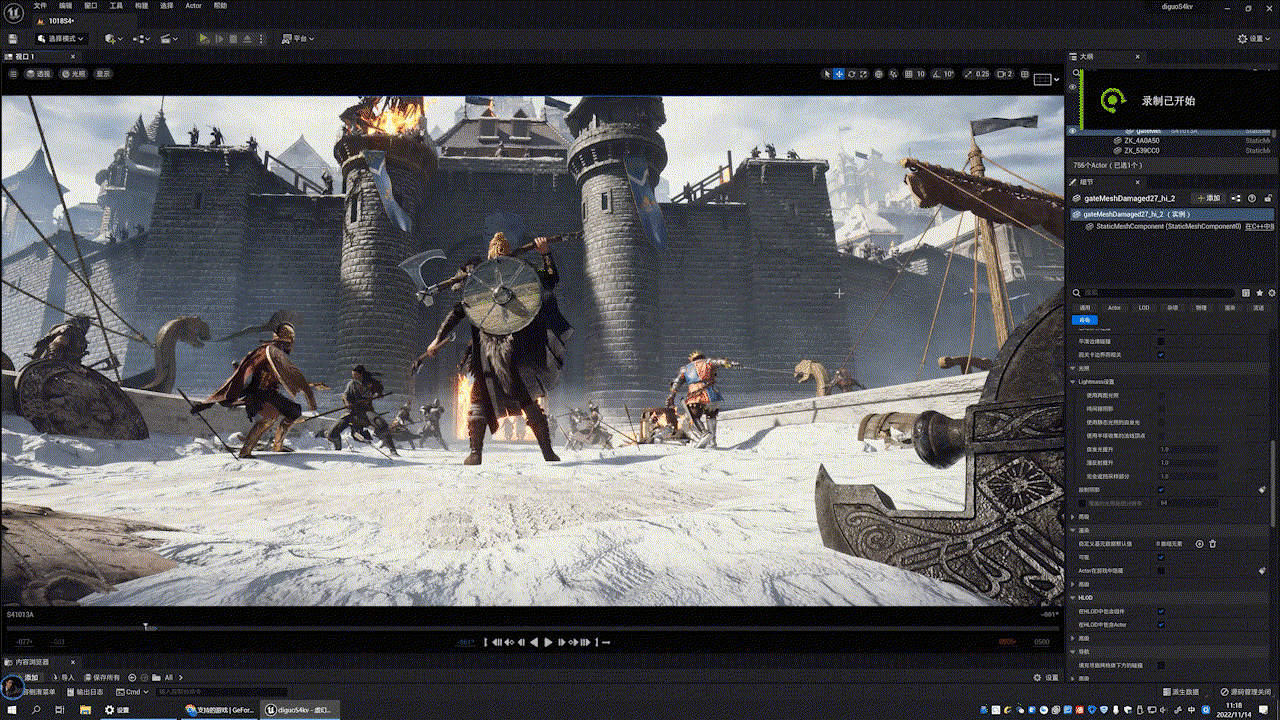Save the current level with disk icon
Image resolution: width=1280 pixels, height=720 pixels.
(x=13, y=39)
